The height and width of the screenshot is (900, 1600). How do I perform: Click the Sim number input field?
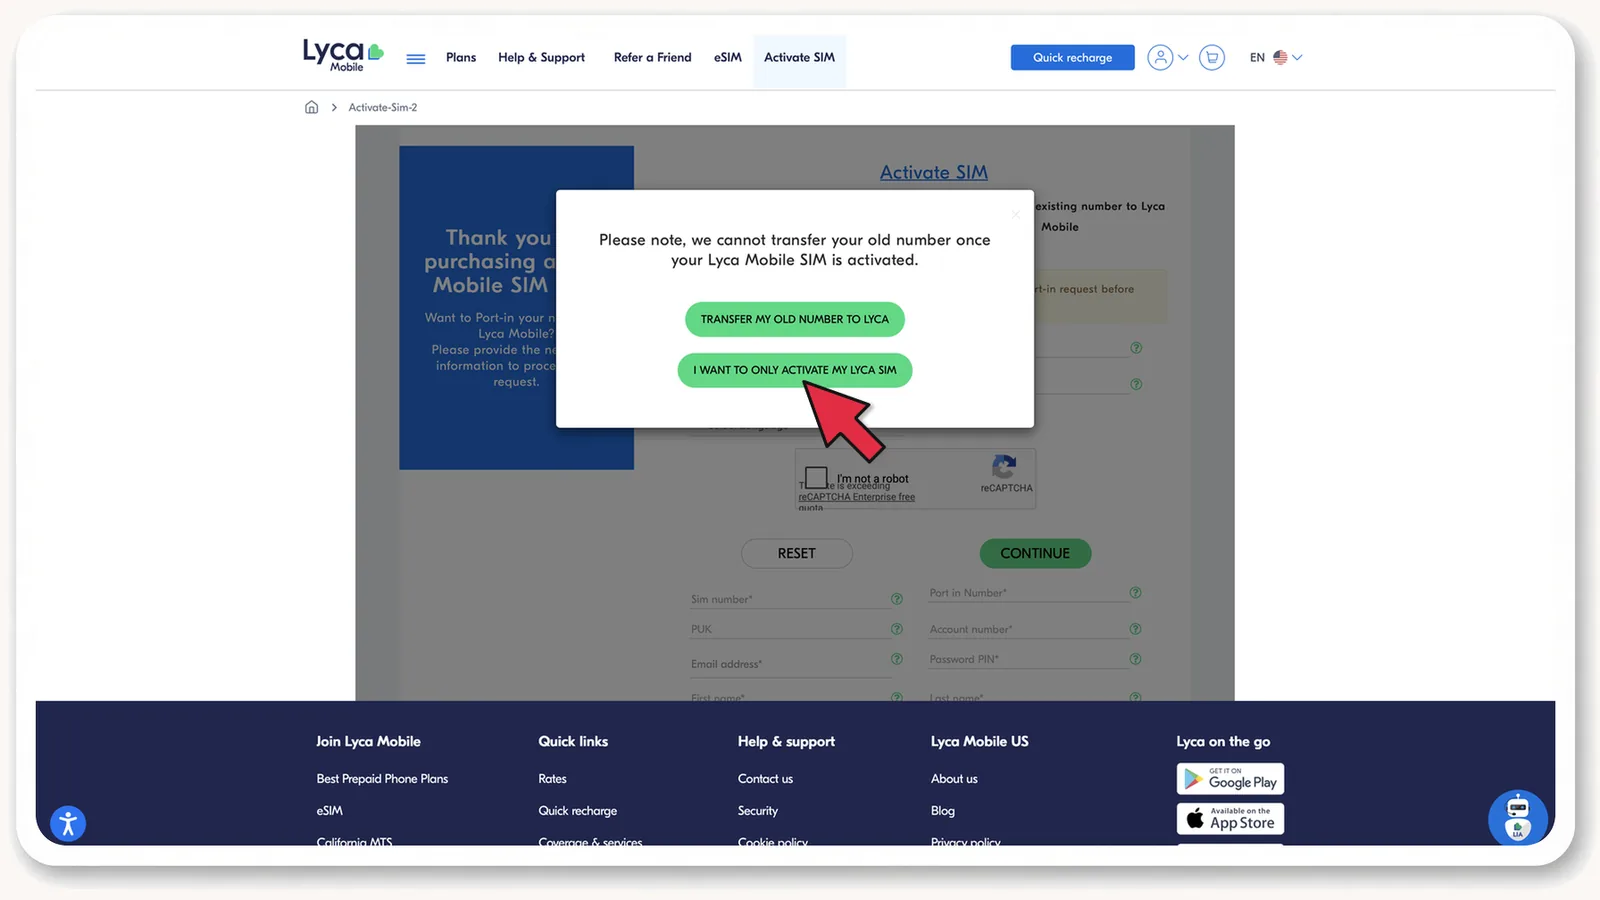789,599
